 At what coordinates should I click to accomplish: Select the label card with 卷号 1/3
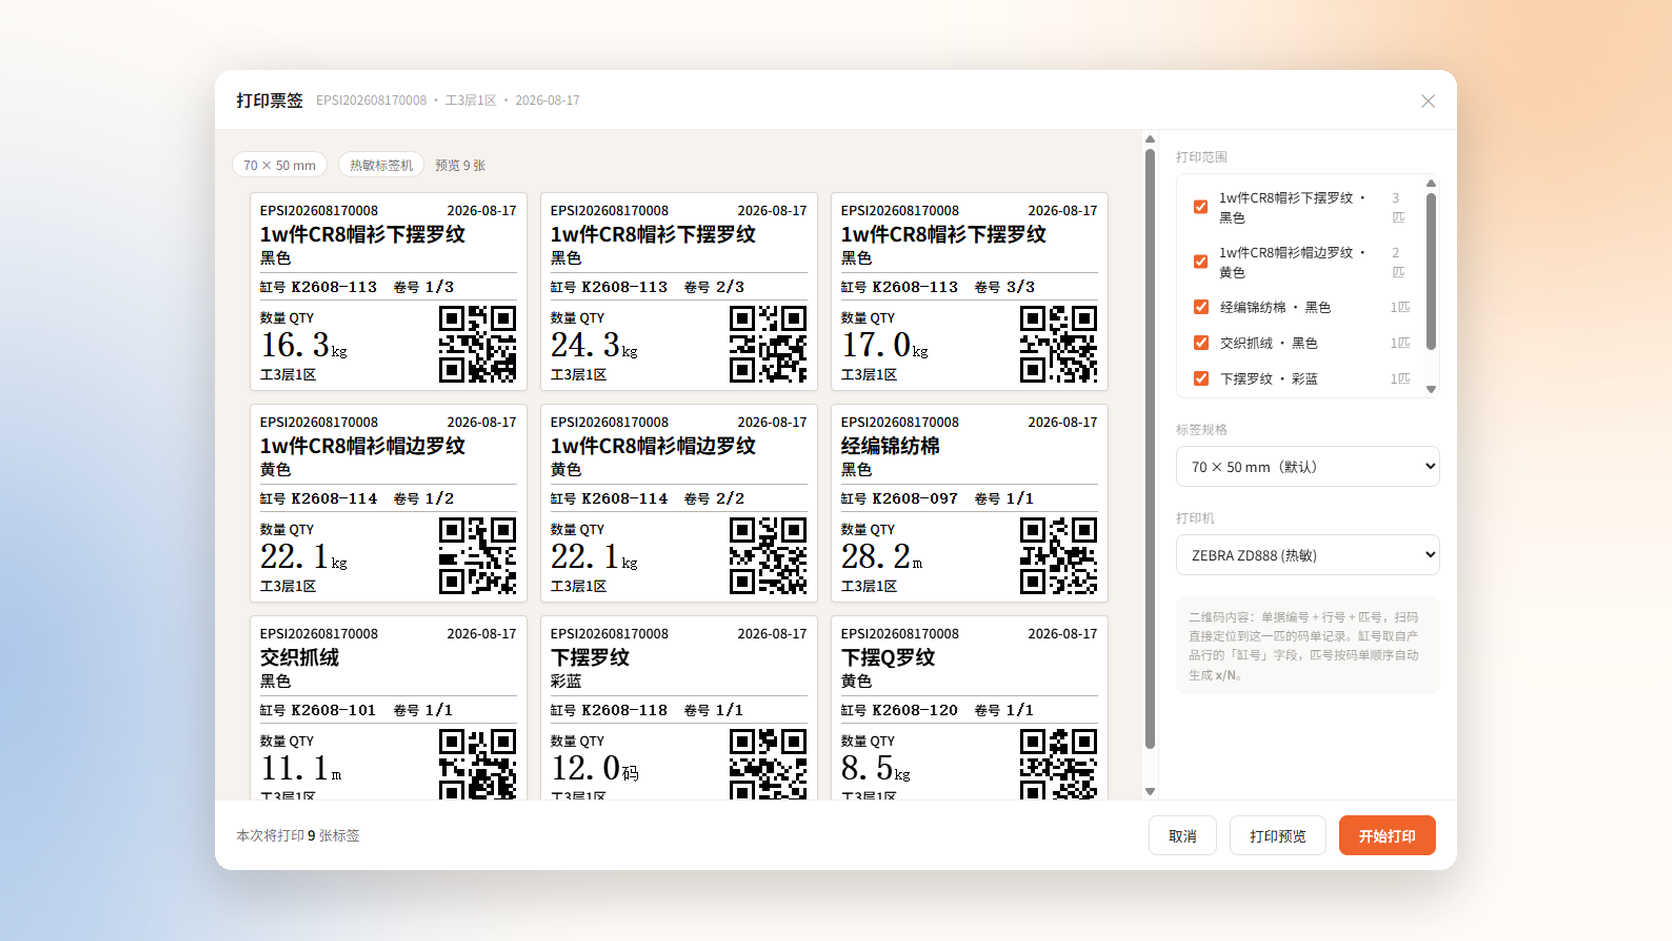388,292
